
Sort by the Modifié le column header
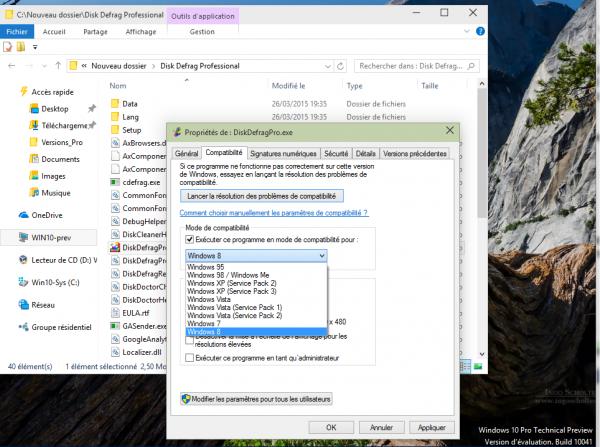click(x=288, y=86)
